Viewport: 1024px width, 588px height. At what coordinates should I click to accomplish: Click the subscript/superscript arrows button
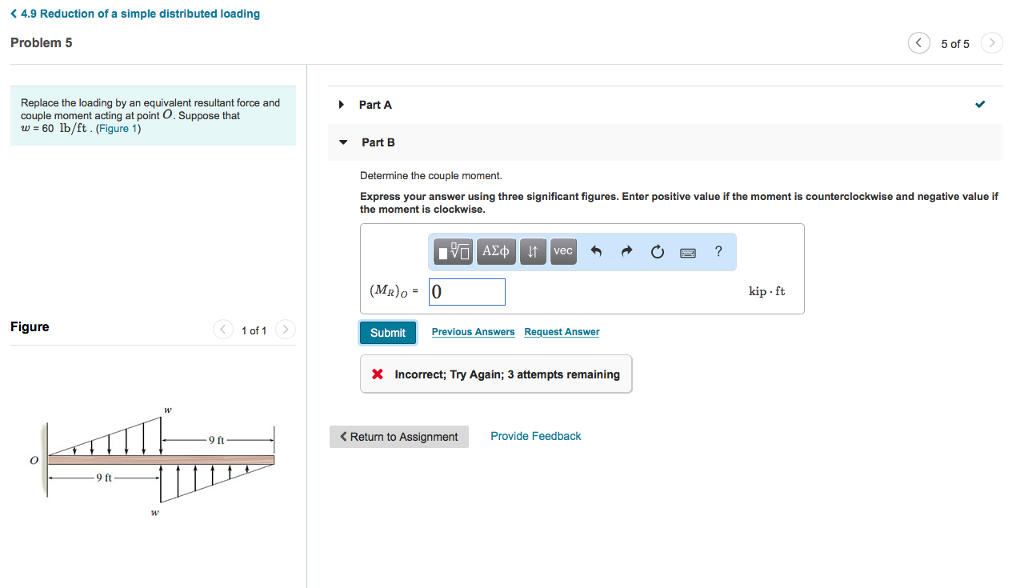pos(534,252)
